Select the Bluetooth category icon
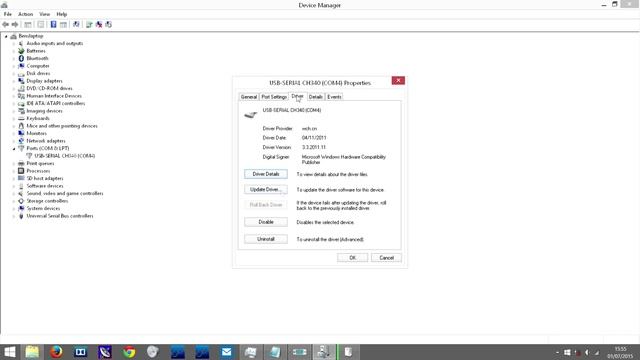The width and height of the screenshot is (640, 360). [x=21, y=58]
